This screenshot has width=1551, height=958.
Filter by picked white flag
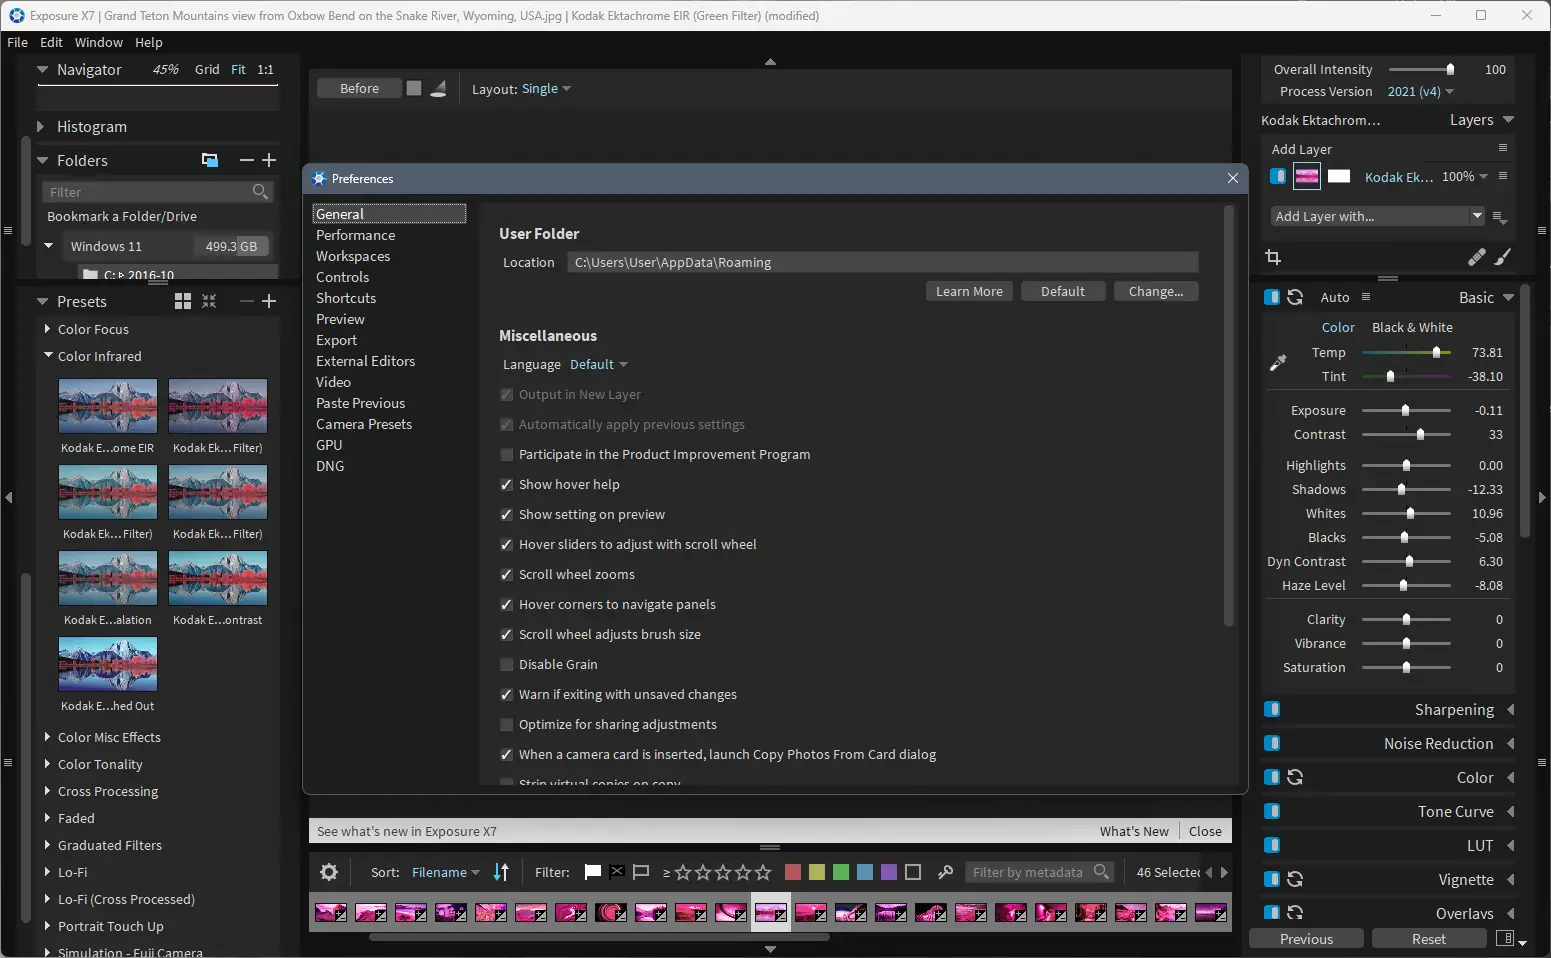click(x=592, y=872)
